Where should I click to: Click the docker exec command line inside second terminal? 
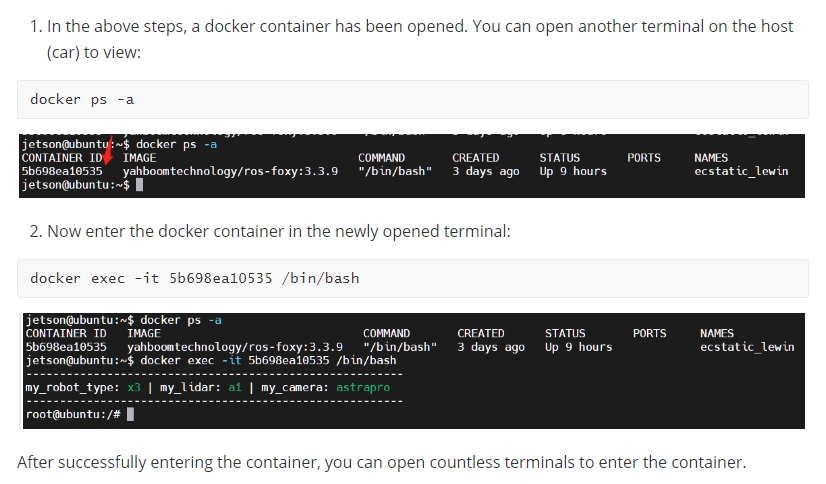268,360
